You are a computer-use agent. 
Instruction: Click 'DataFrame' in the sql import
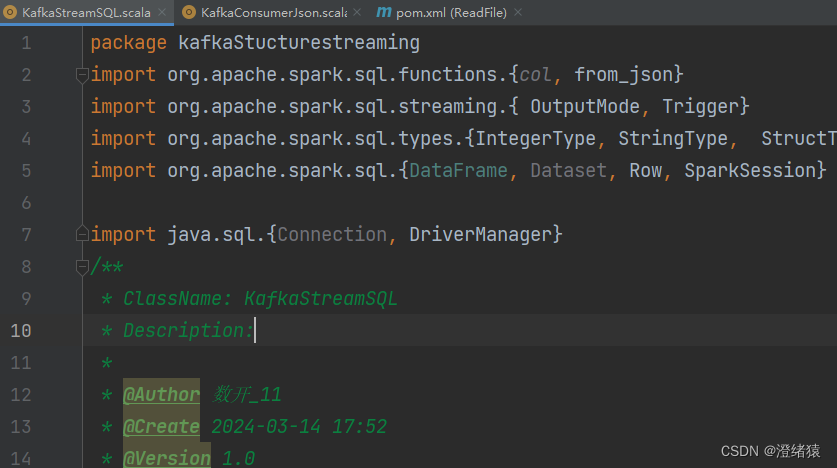[x=459, y=171]
